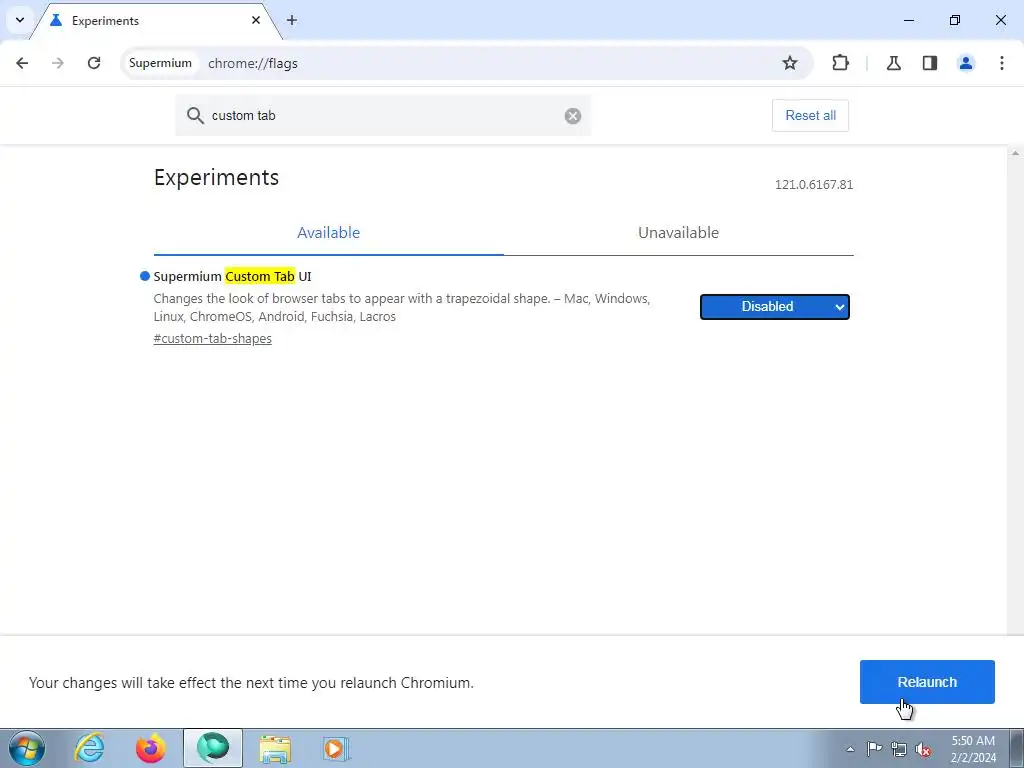The width and height of the screenshot is (1024, 768).
Task: Launch Firefox from the taskbar
Action: (150, 748)
